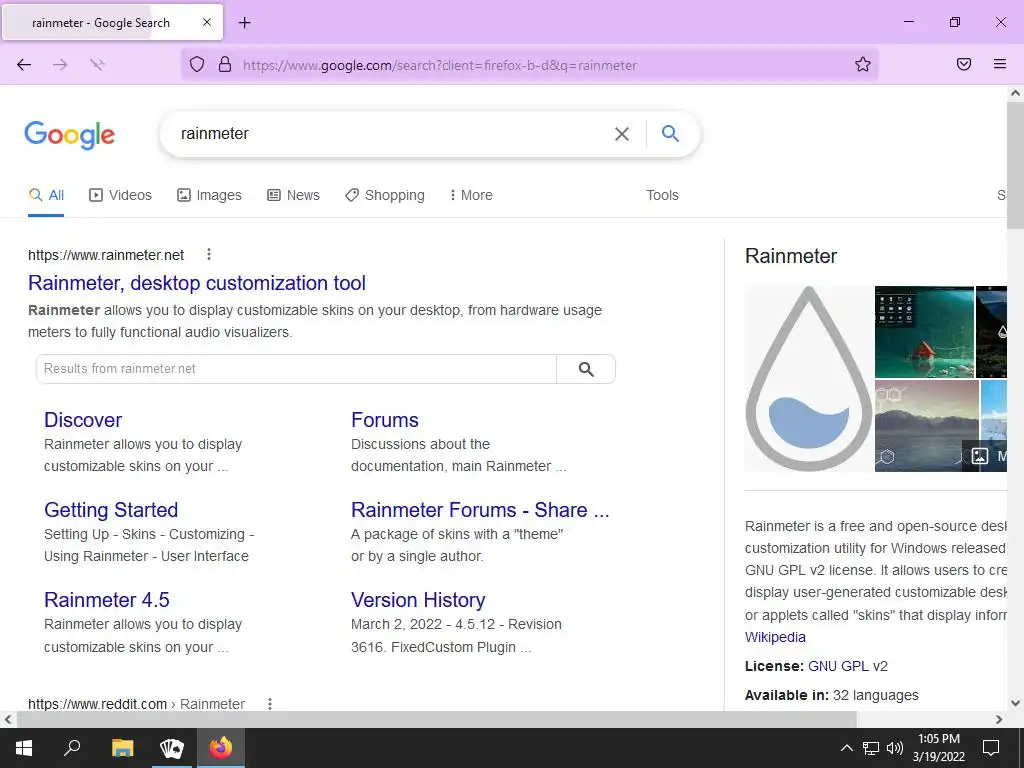Viewport: 1024px width, 768px height.
Task: Open network status tray icon
Action: coord(871,748)
